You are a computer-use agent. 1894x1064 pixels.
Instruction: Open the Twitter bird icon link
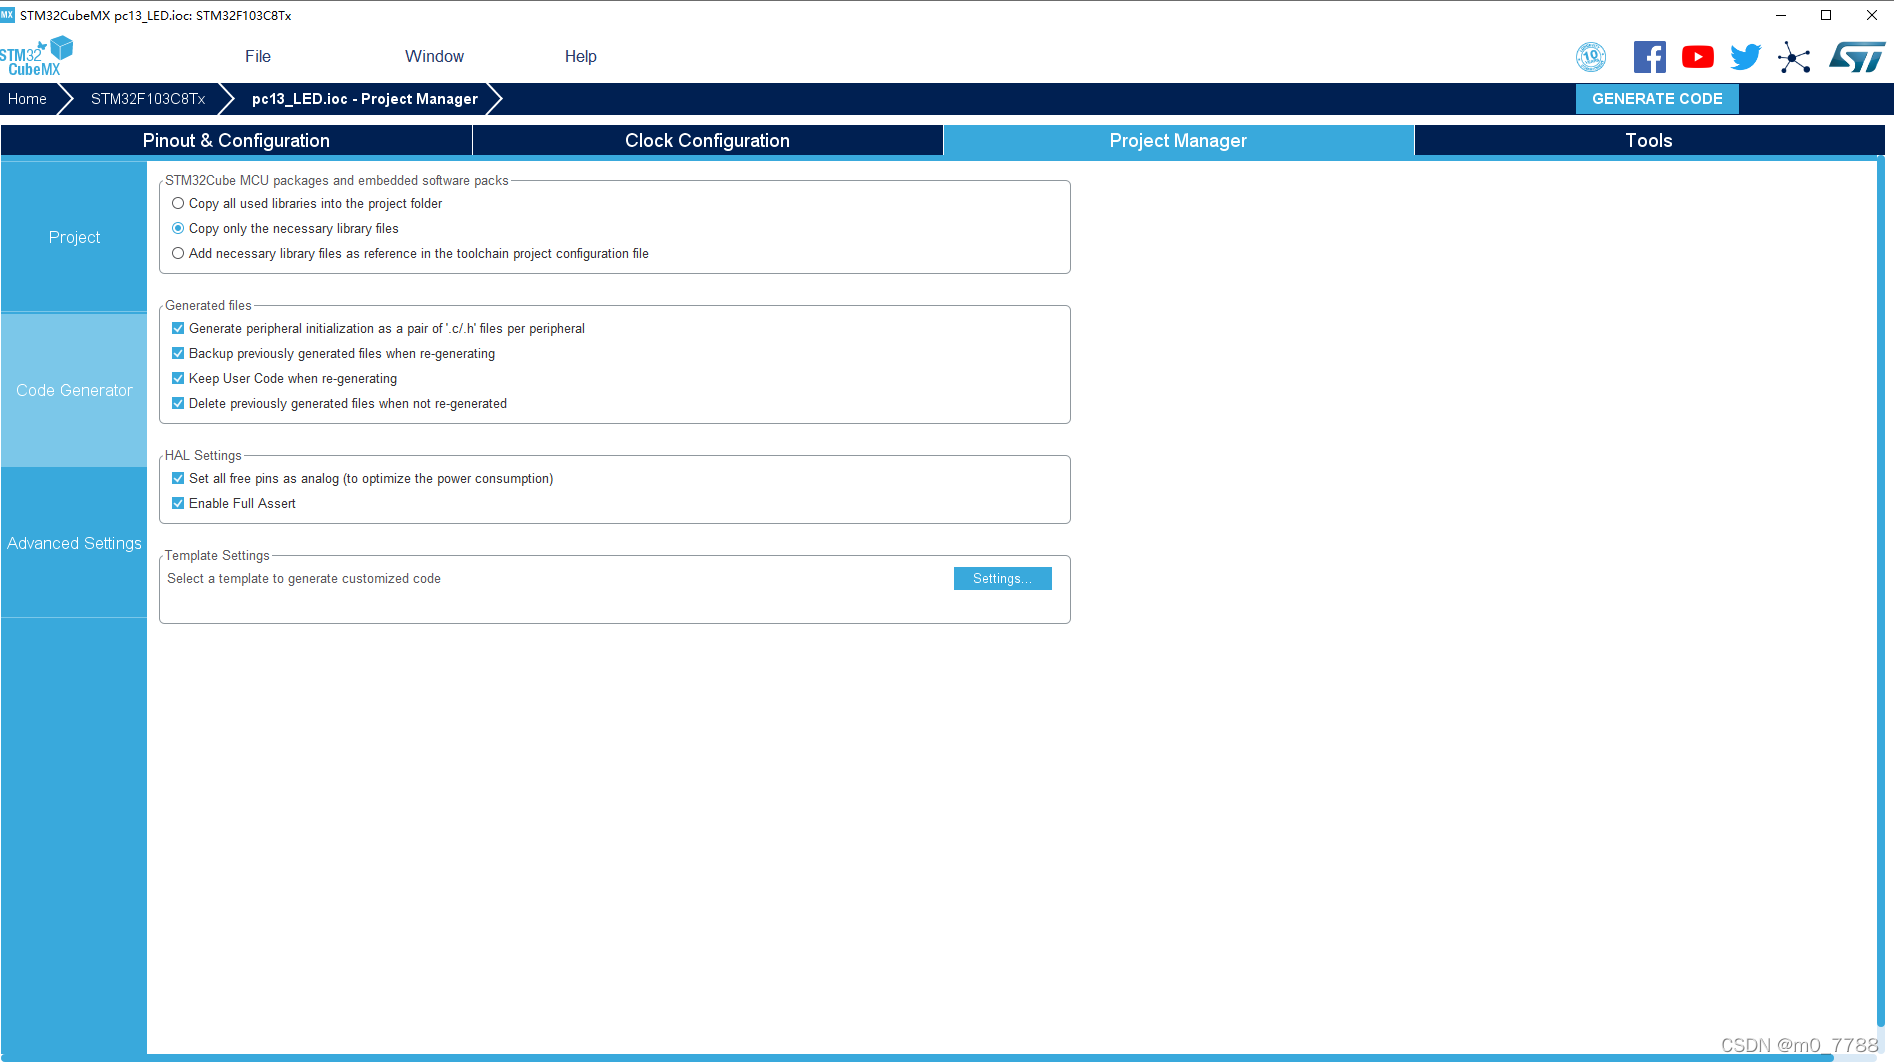click(1746, 57)
